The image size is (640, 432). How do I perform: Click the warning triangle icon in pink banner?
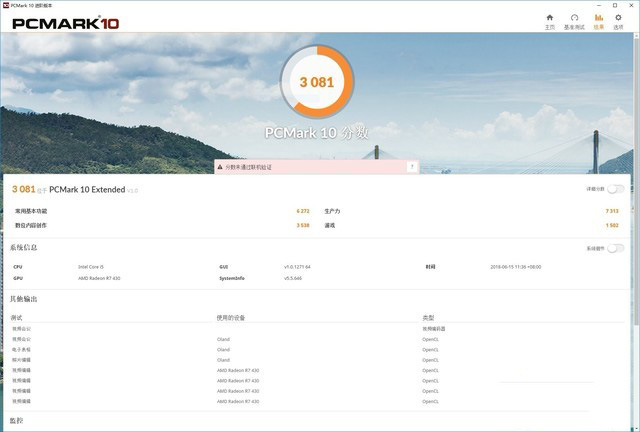[220, 167]
